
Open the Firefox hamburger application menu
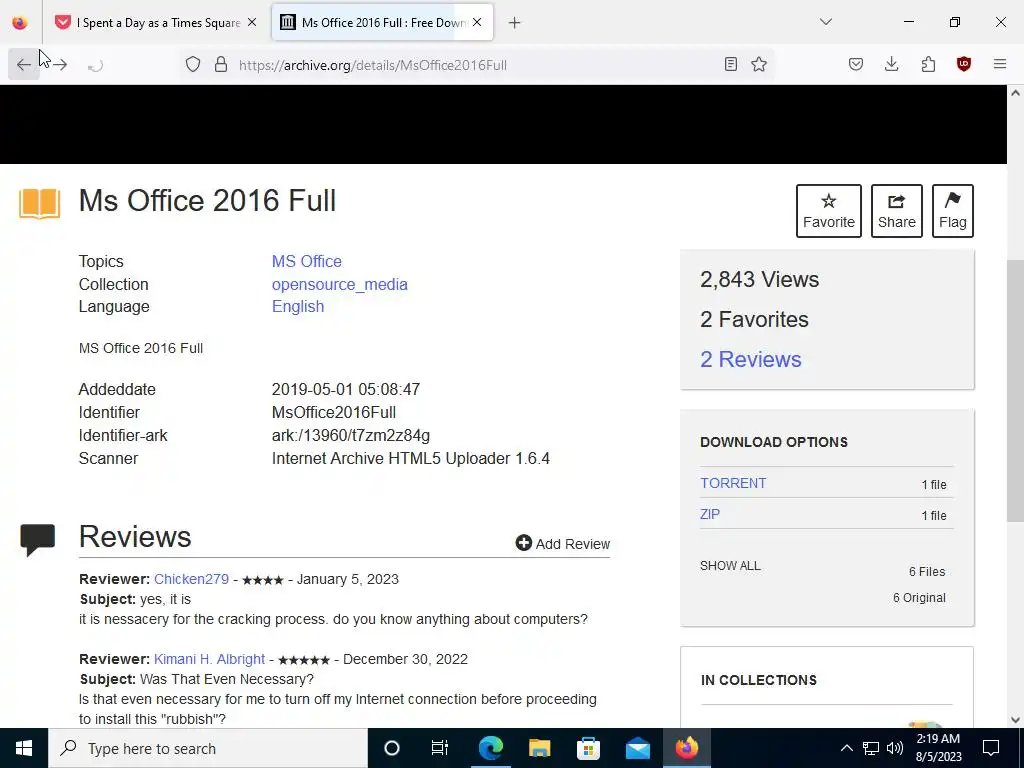(1000, 64)
